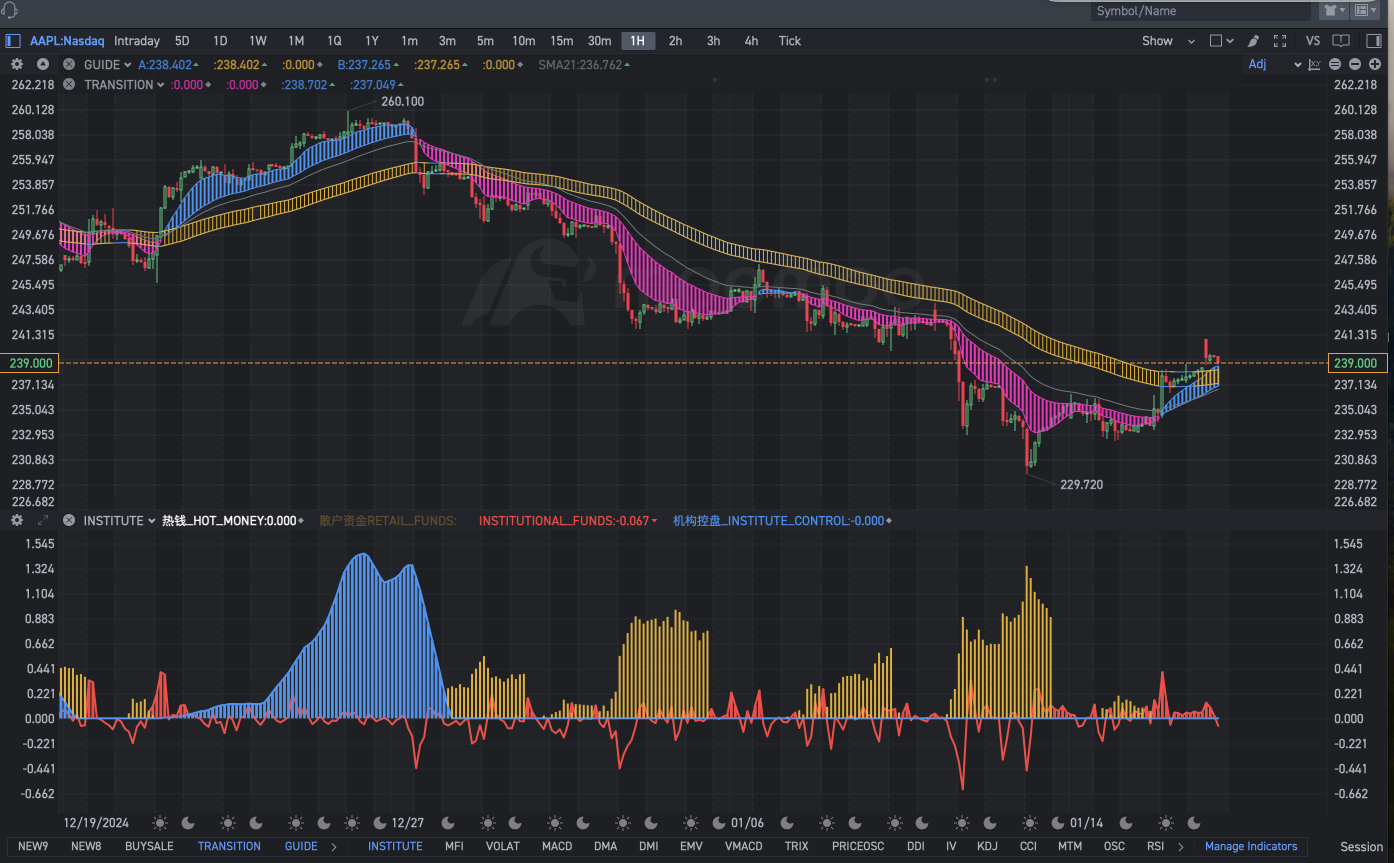The width and height of the screenshot is (1394, 863).
Task: Remove the INSTITUTE indicator
Action: pos(69,521)
